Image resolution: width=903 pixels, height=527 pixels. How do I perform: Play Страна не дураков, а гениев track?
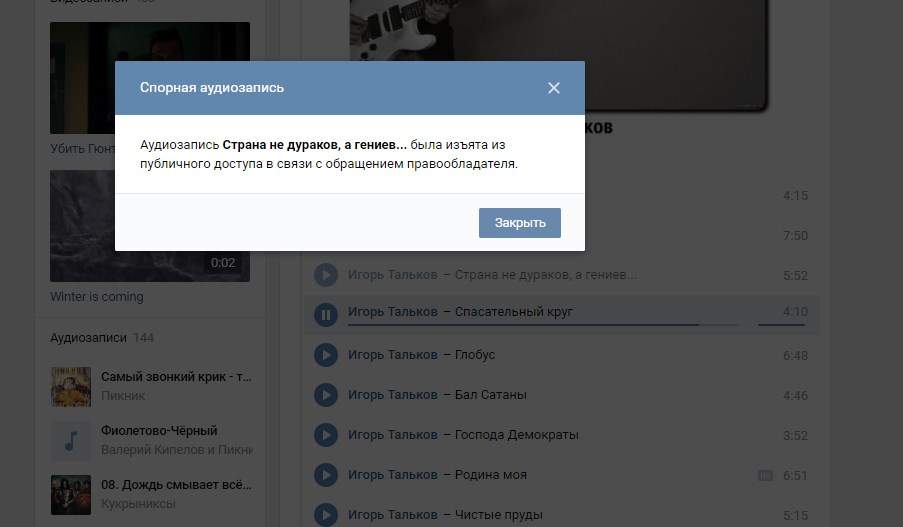326,275
